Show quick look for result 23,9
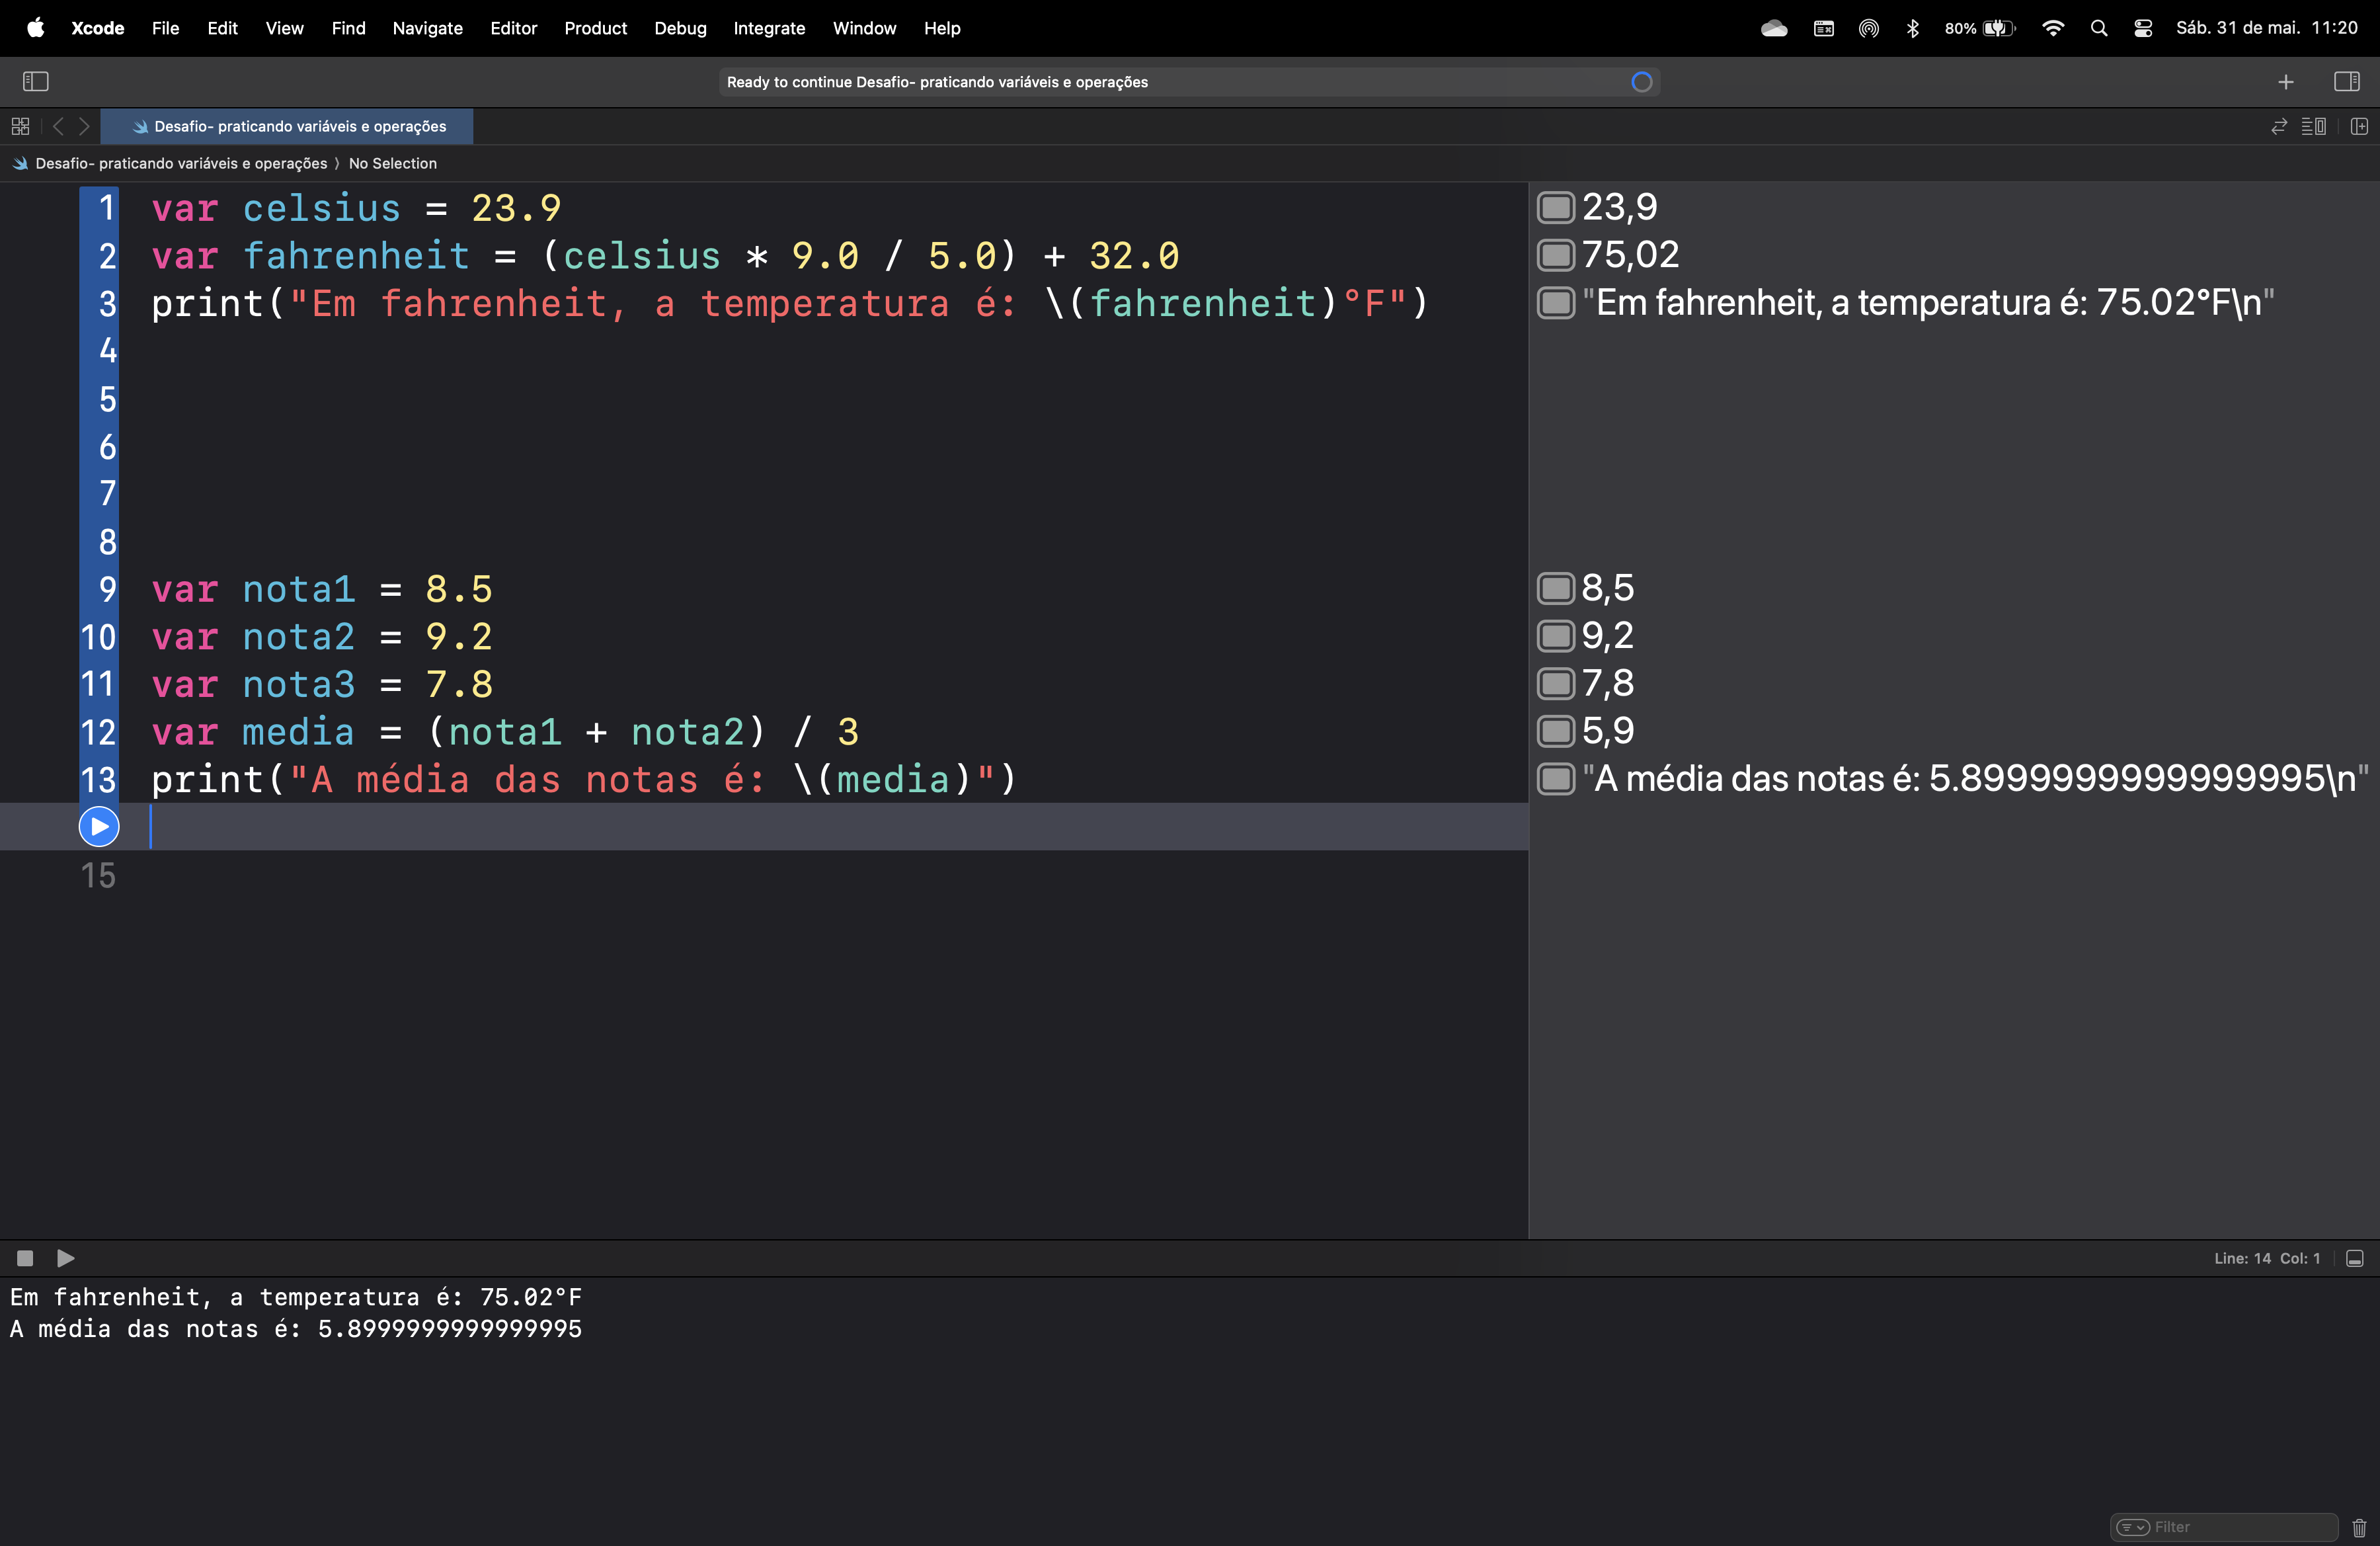The width and height of the screenshot is (2380, 1546). pos(1555,207)
